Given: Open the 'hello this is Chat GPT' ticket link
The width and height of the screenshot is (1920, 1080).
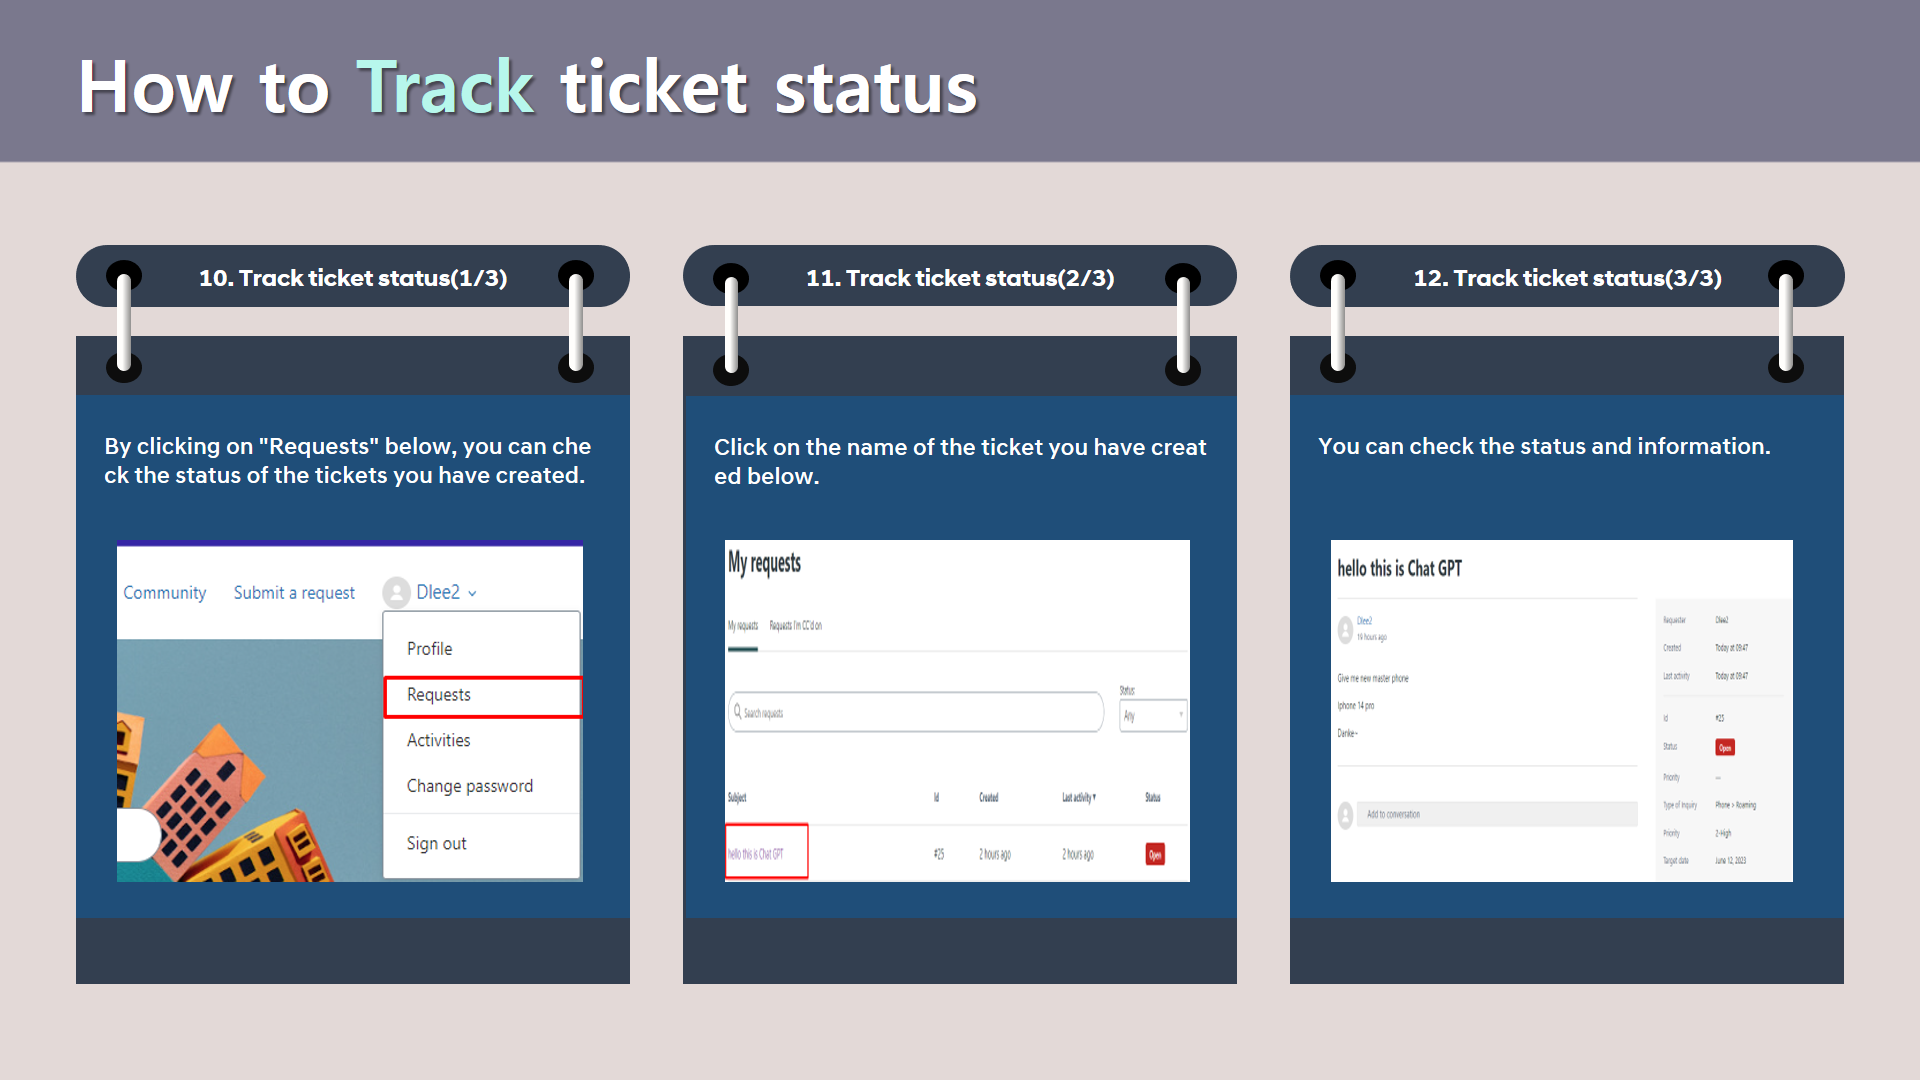Looking at the screenshot, I should tap(756, 854).
